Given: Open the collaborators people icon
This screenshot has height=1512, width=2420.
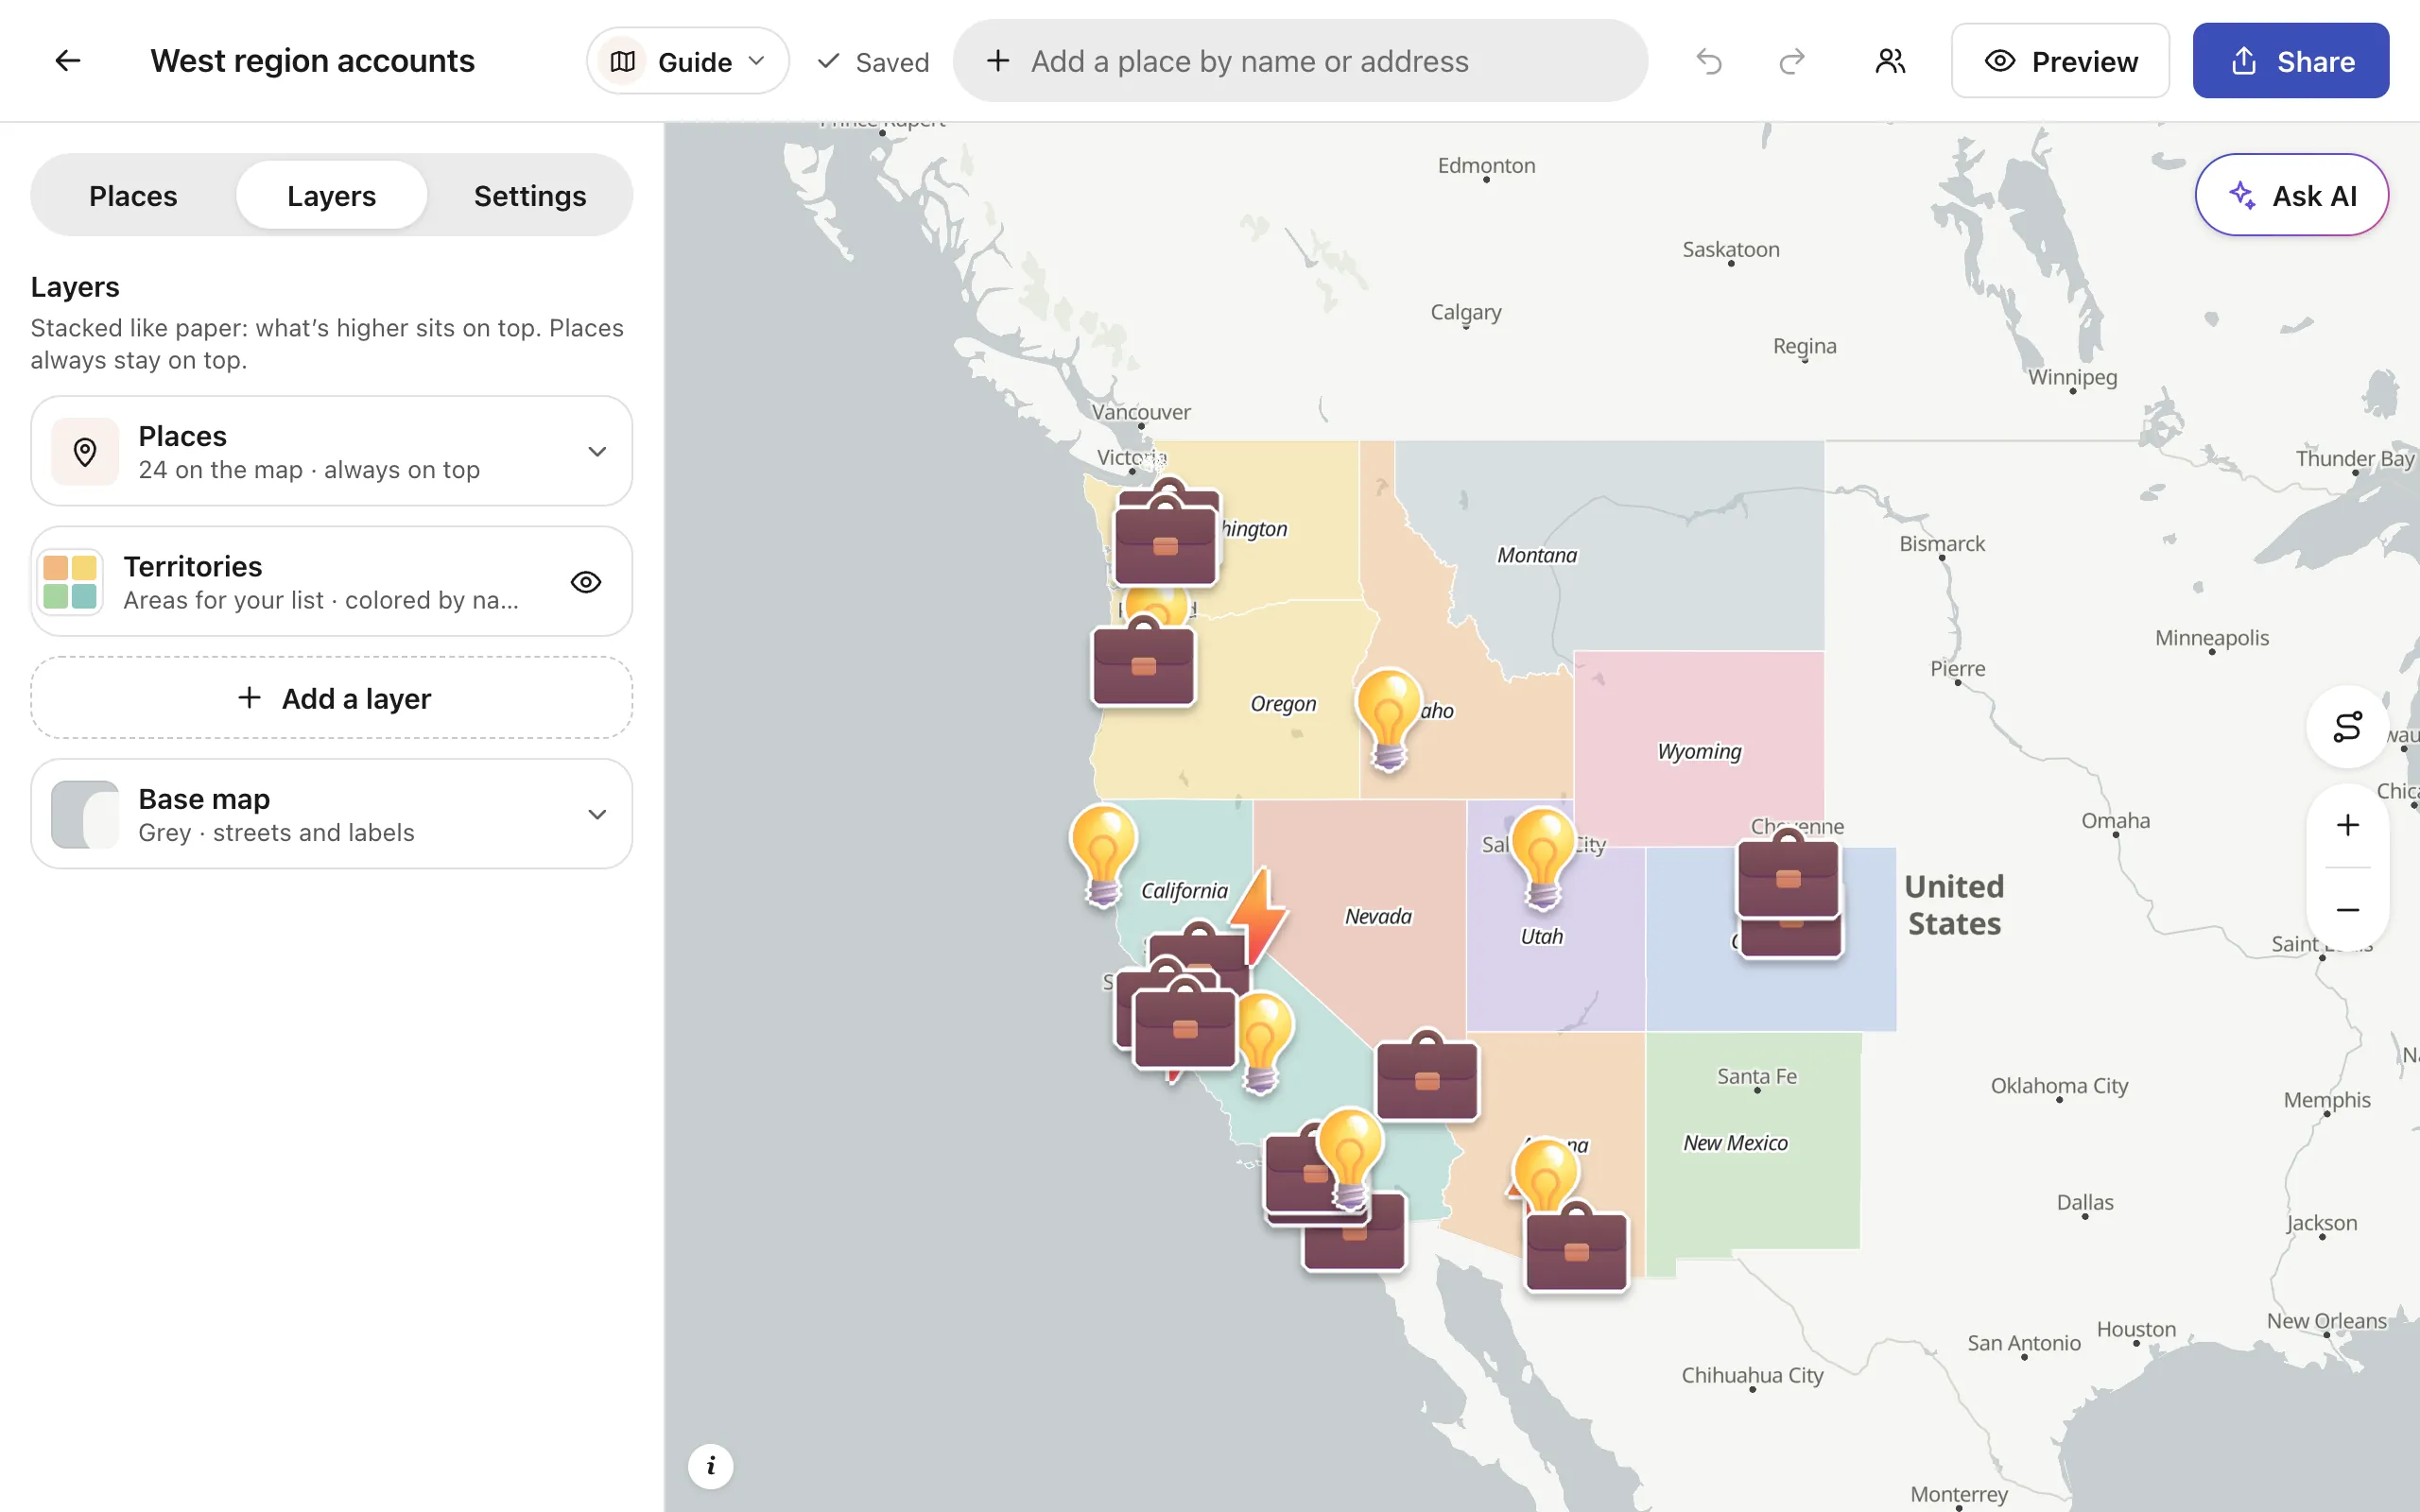Looking at the screenshot, I should 1890,61.
